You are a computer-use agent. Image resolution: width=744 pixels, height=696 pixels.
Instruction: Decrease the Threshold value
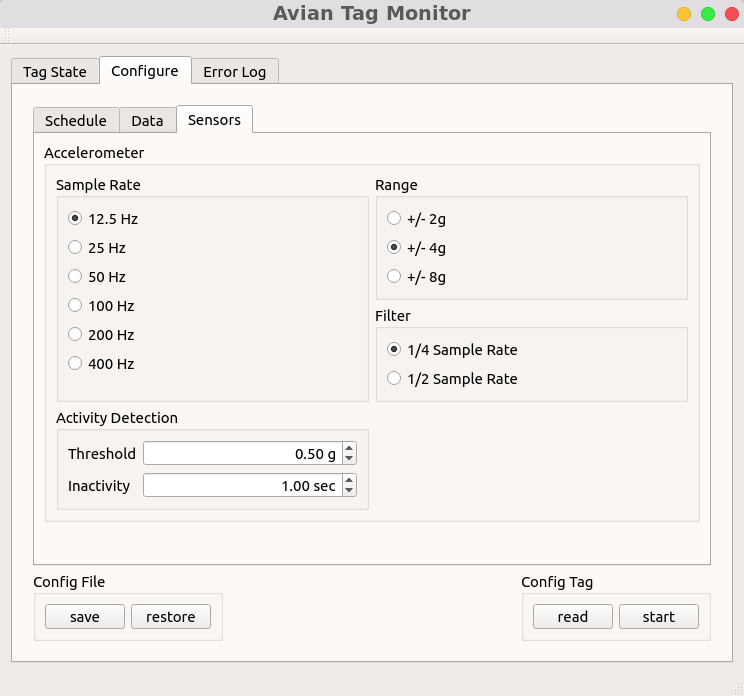(349, 458)
